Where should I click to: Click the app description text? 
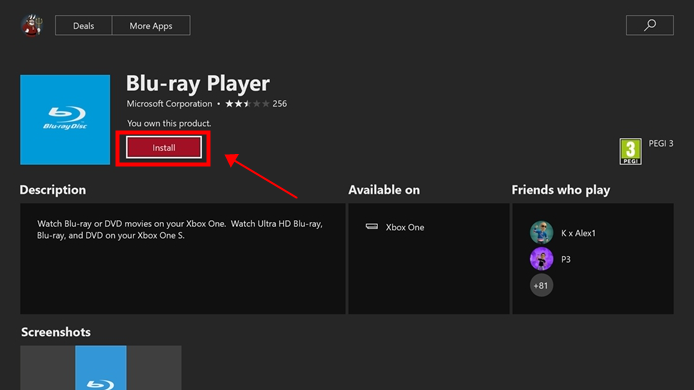tap(180, 230)
